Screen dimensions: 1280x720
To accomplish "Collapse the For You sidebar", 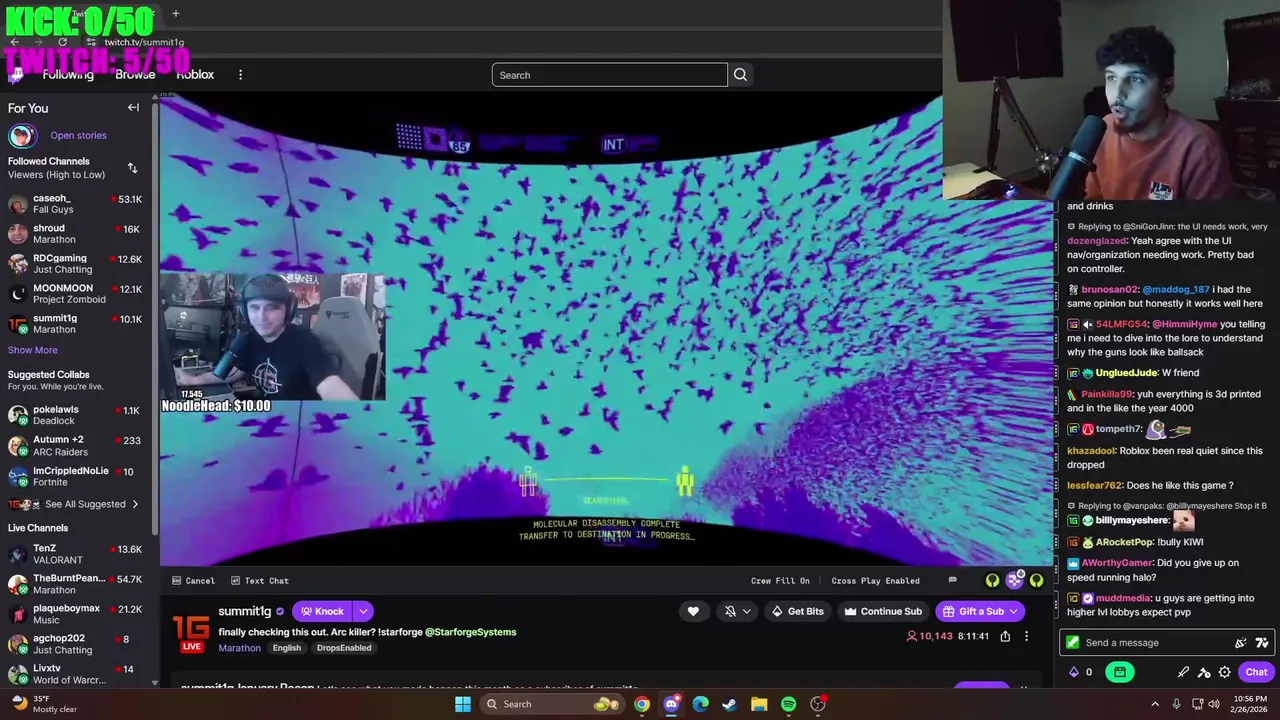I will (x=133, y=108).
